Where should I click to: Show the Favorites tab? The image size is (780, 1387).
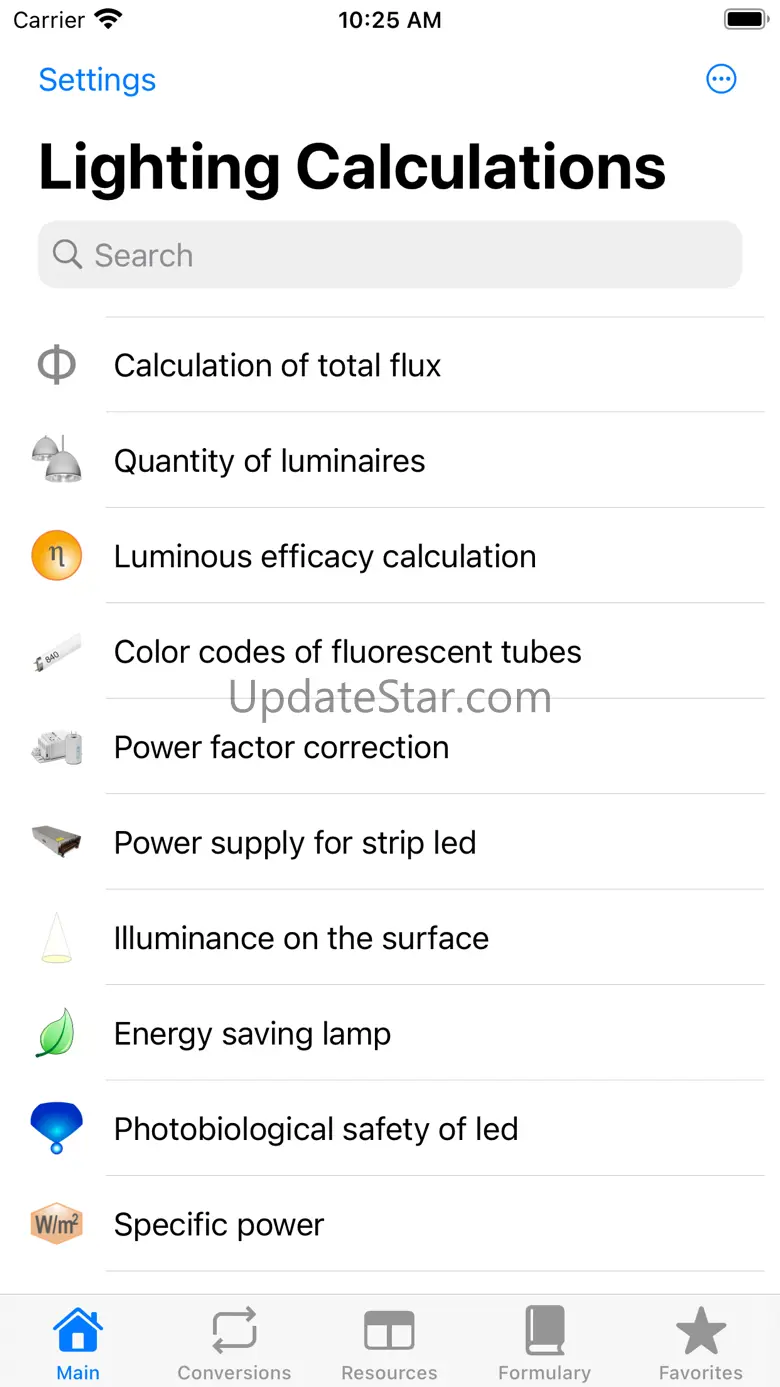[x=700, y=1344]
